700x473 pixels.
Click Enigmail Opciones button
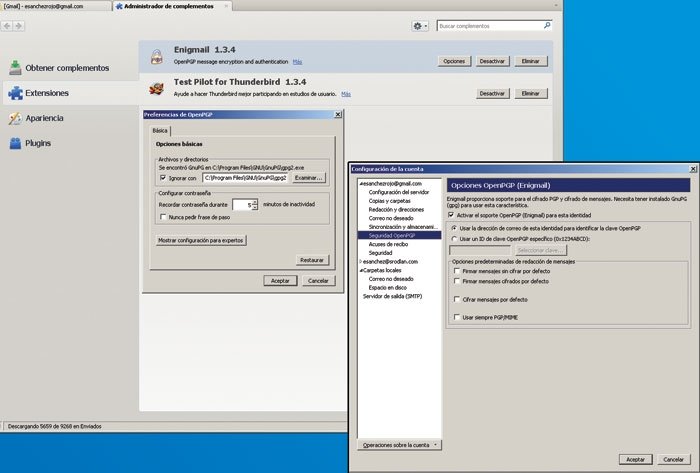(x=454, y=61)
